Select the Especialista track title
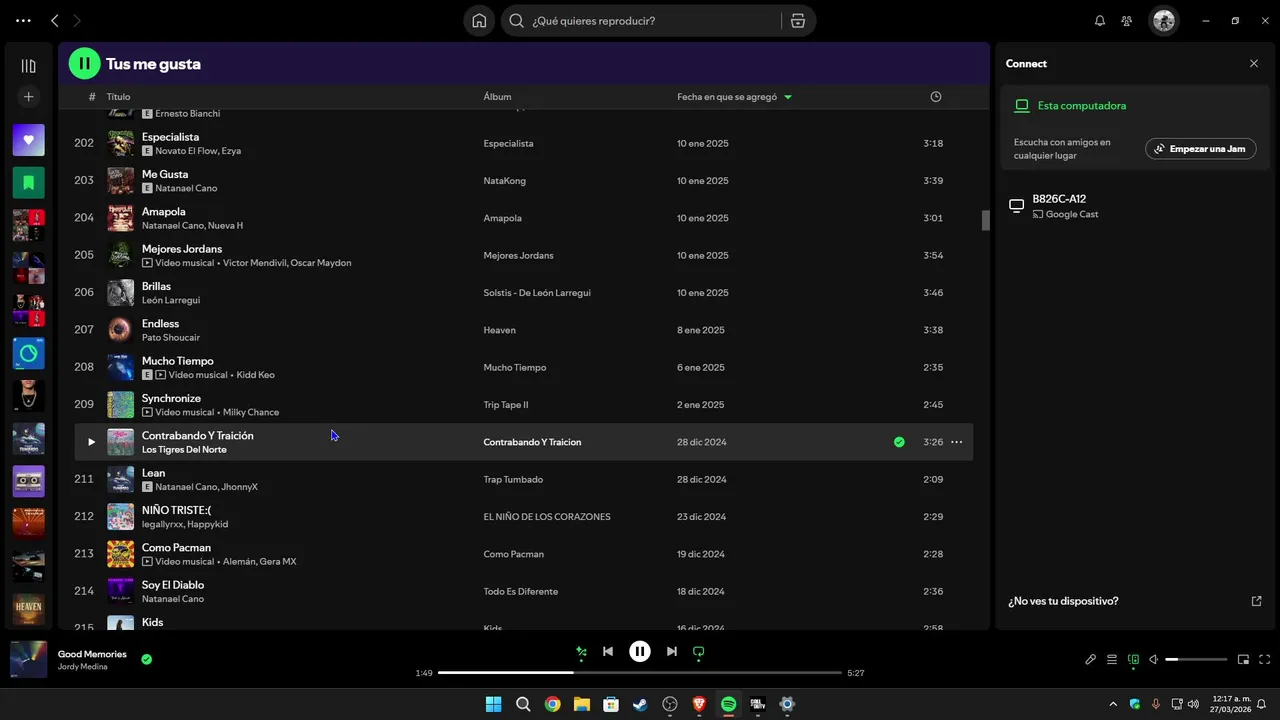The image size is (1280, 720). [x=170, y=137]
